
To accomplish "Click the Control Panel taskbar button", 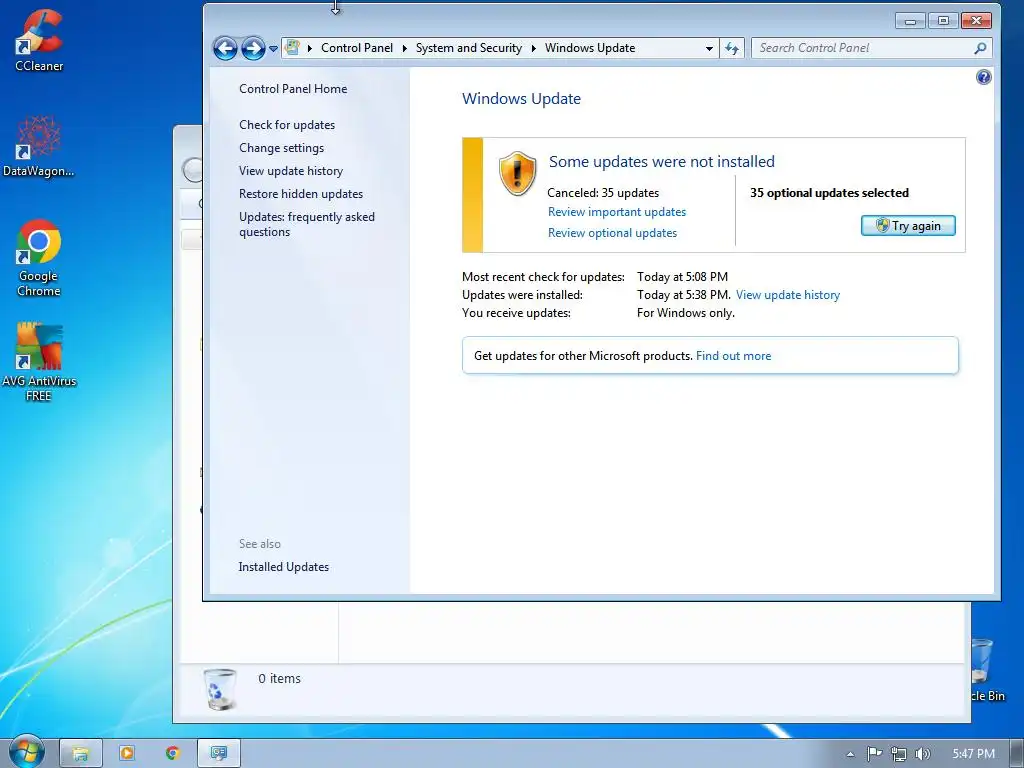I will 219,754.
